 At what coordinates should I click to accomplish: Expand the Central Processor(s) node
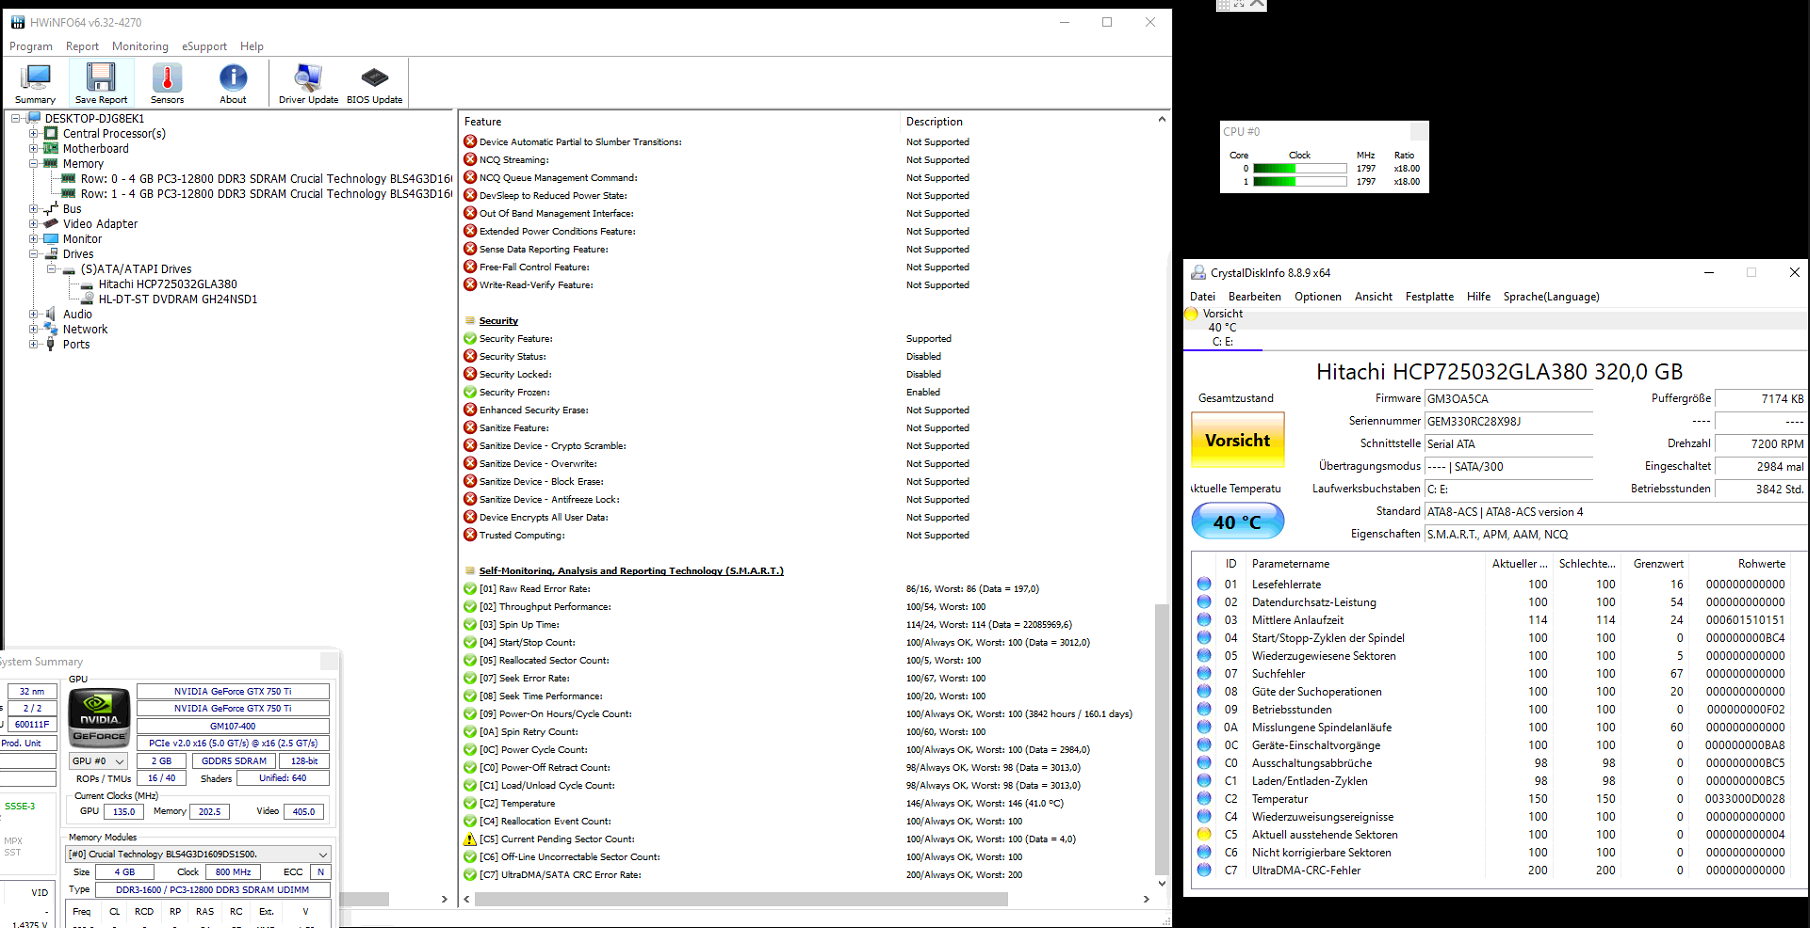[33, 133]
